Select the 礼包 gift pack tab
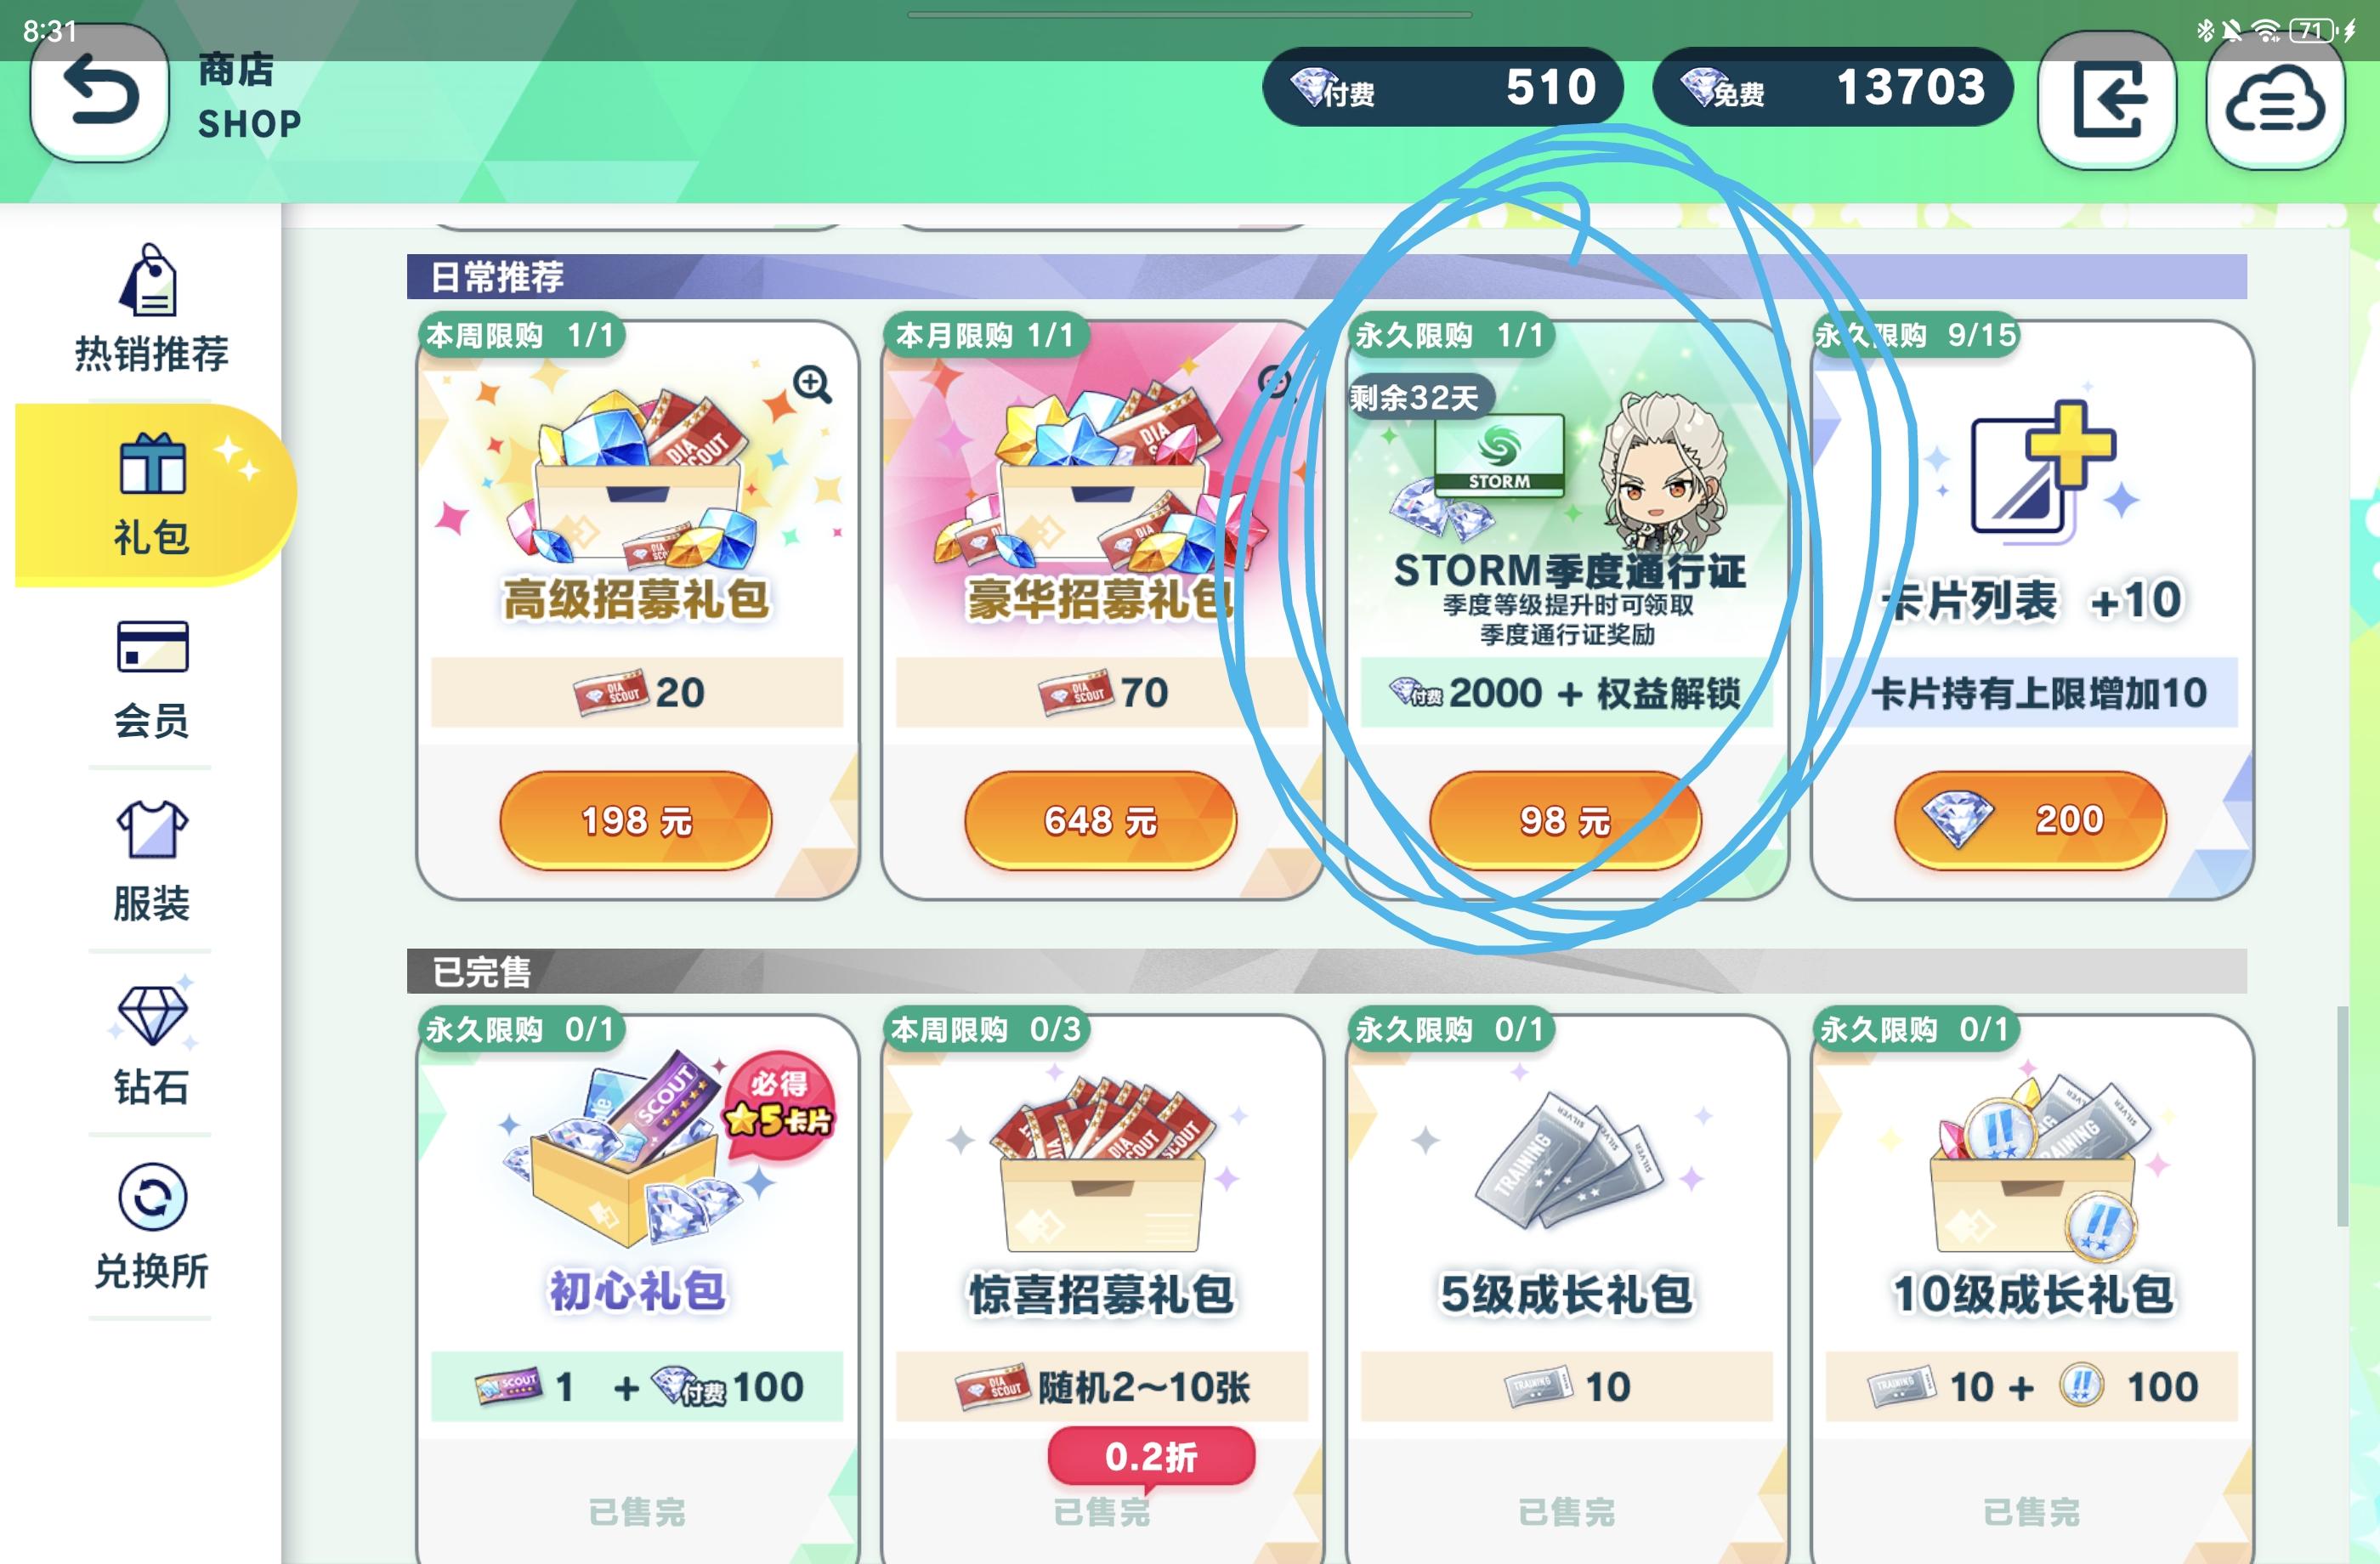 pos(153,494)
